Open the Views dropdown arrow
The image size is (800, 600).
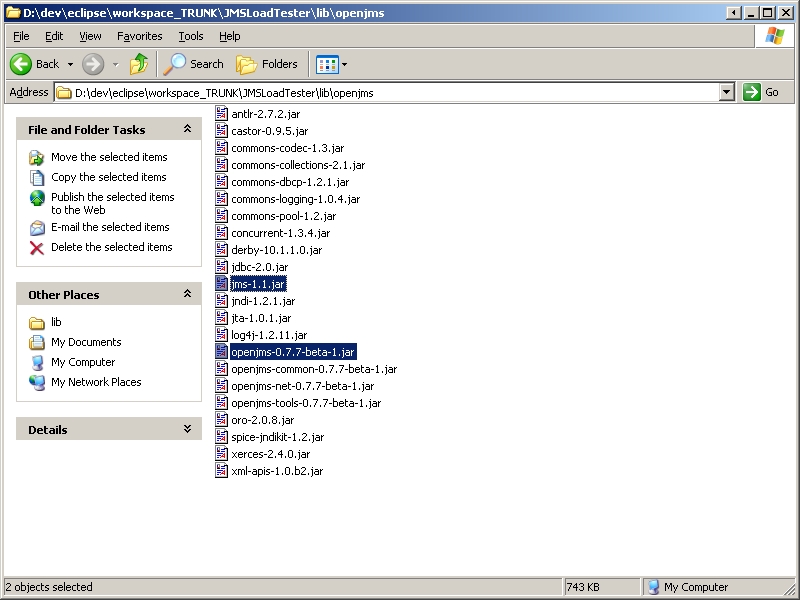point(344,64)
